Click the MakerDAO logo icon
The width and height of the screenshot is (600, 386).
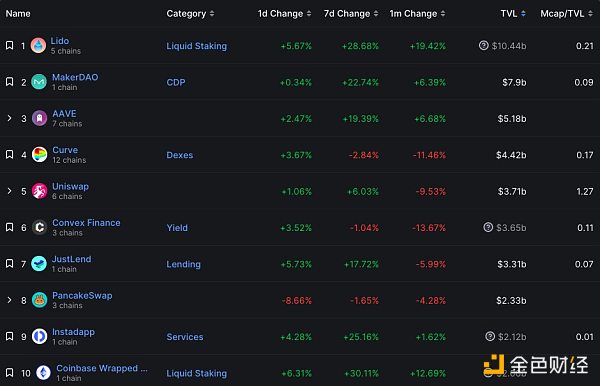[x=39, y=82]
